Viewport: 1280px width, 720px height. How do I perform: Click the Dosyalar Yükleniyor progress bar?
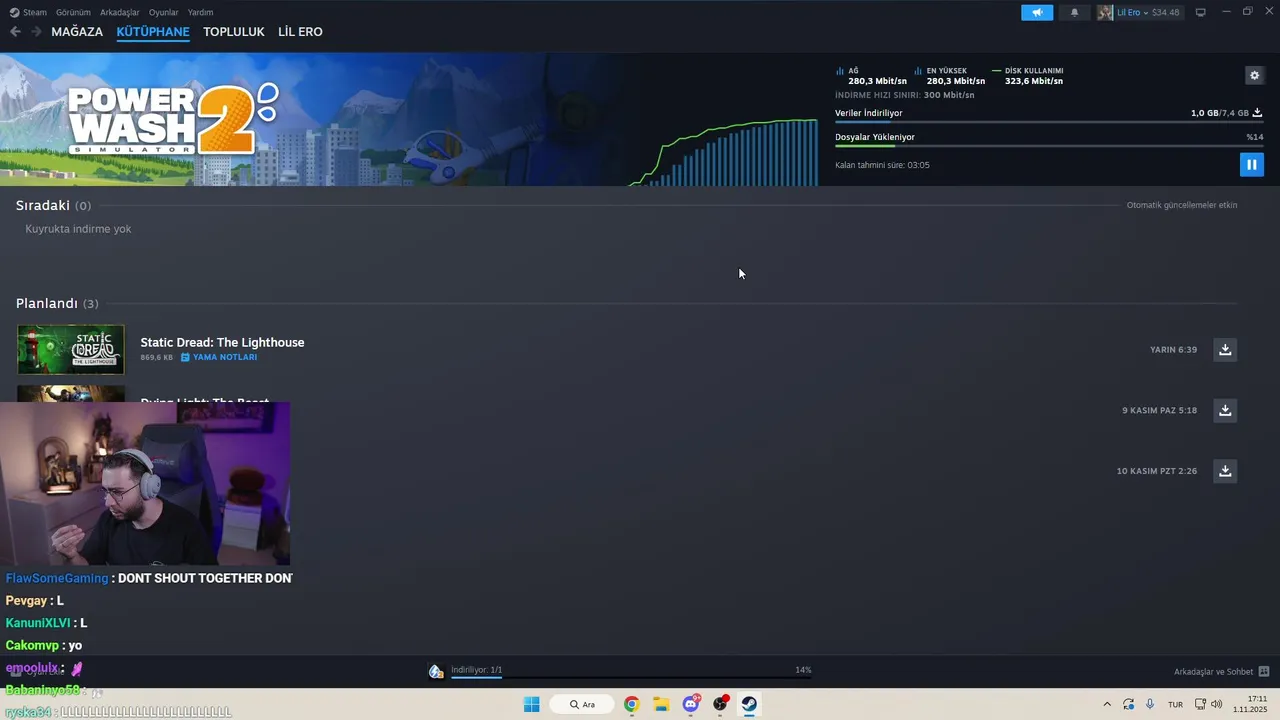(x=1049, y=146)
